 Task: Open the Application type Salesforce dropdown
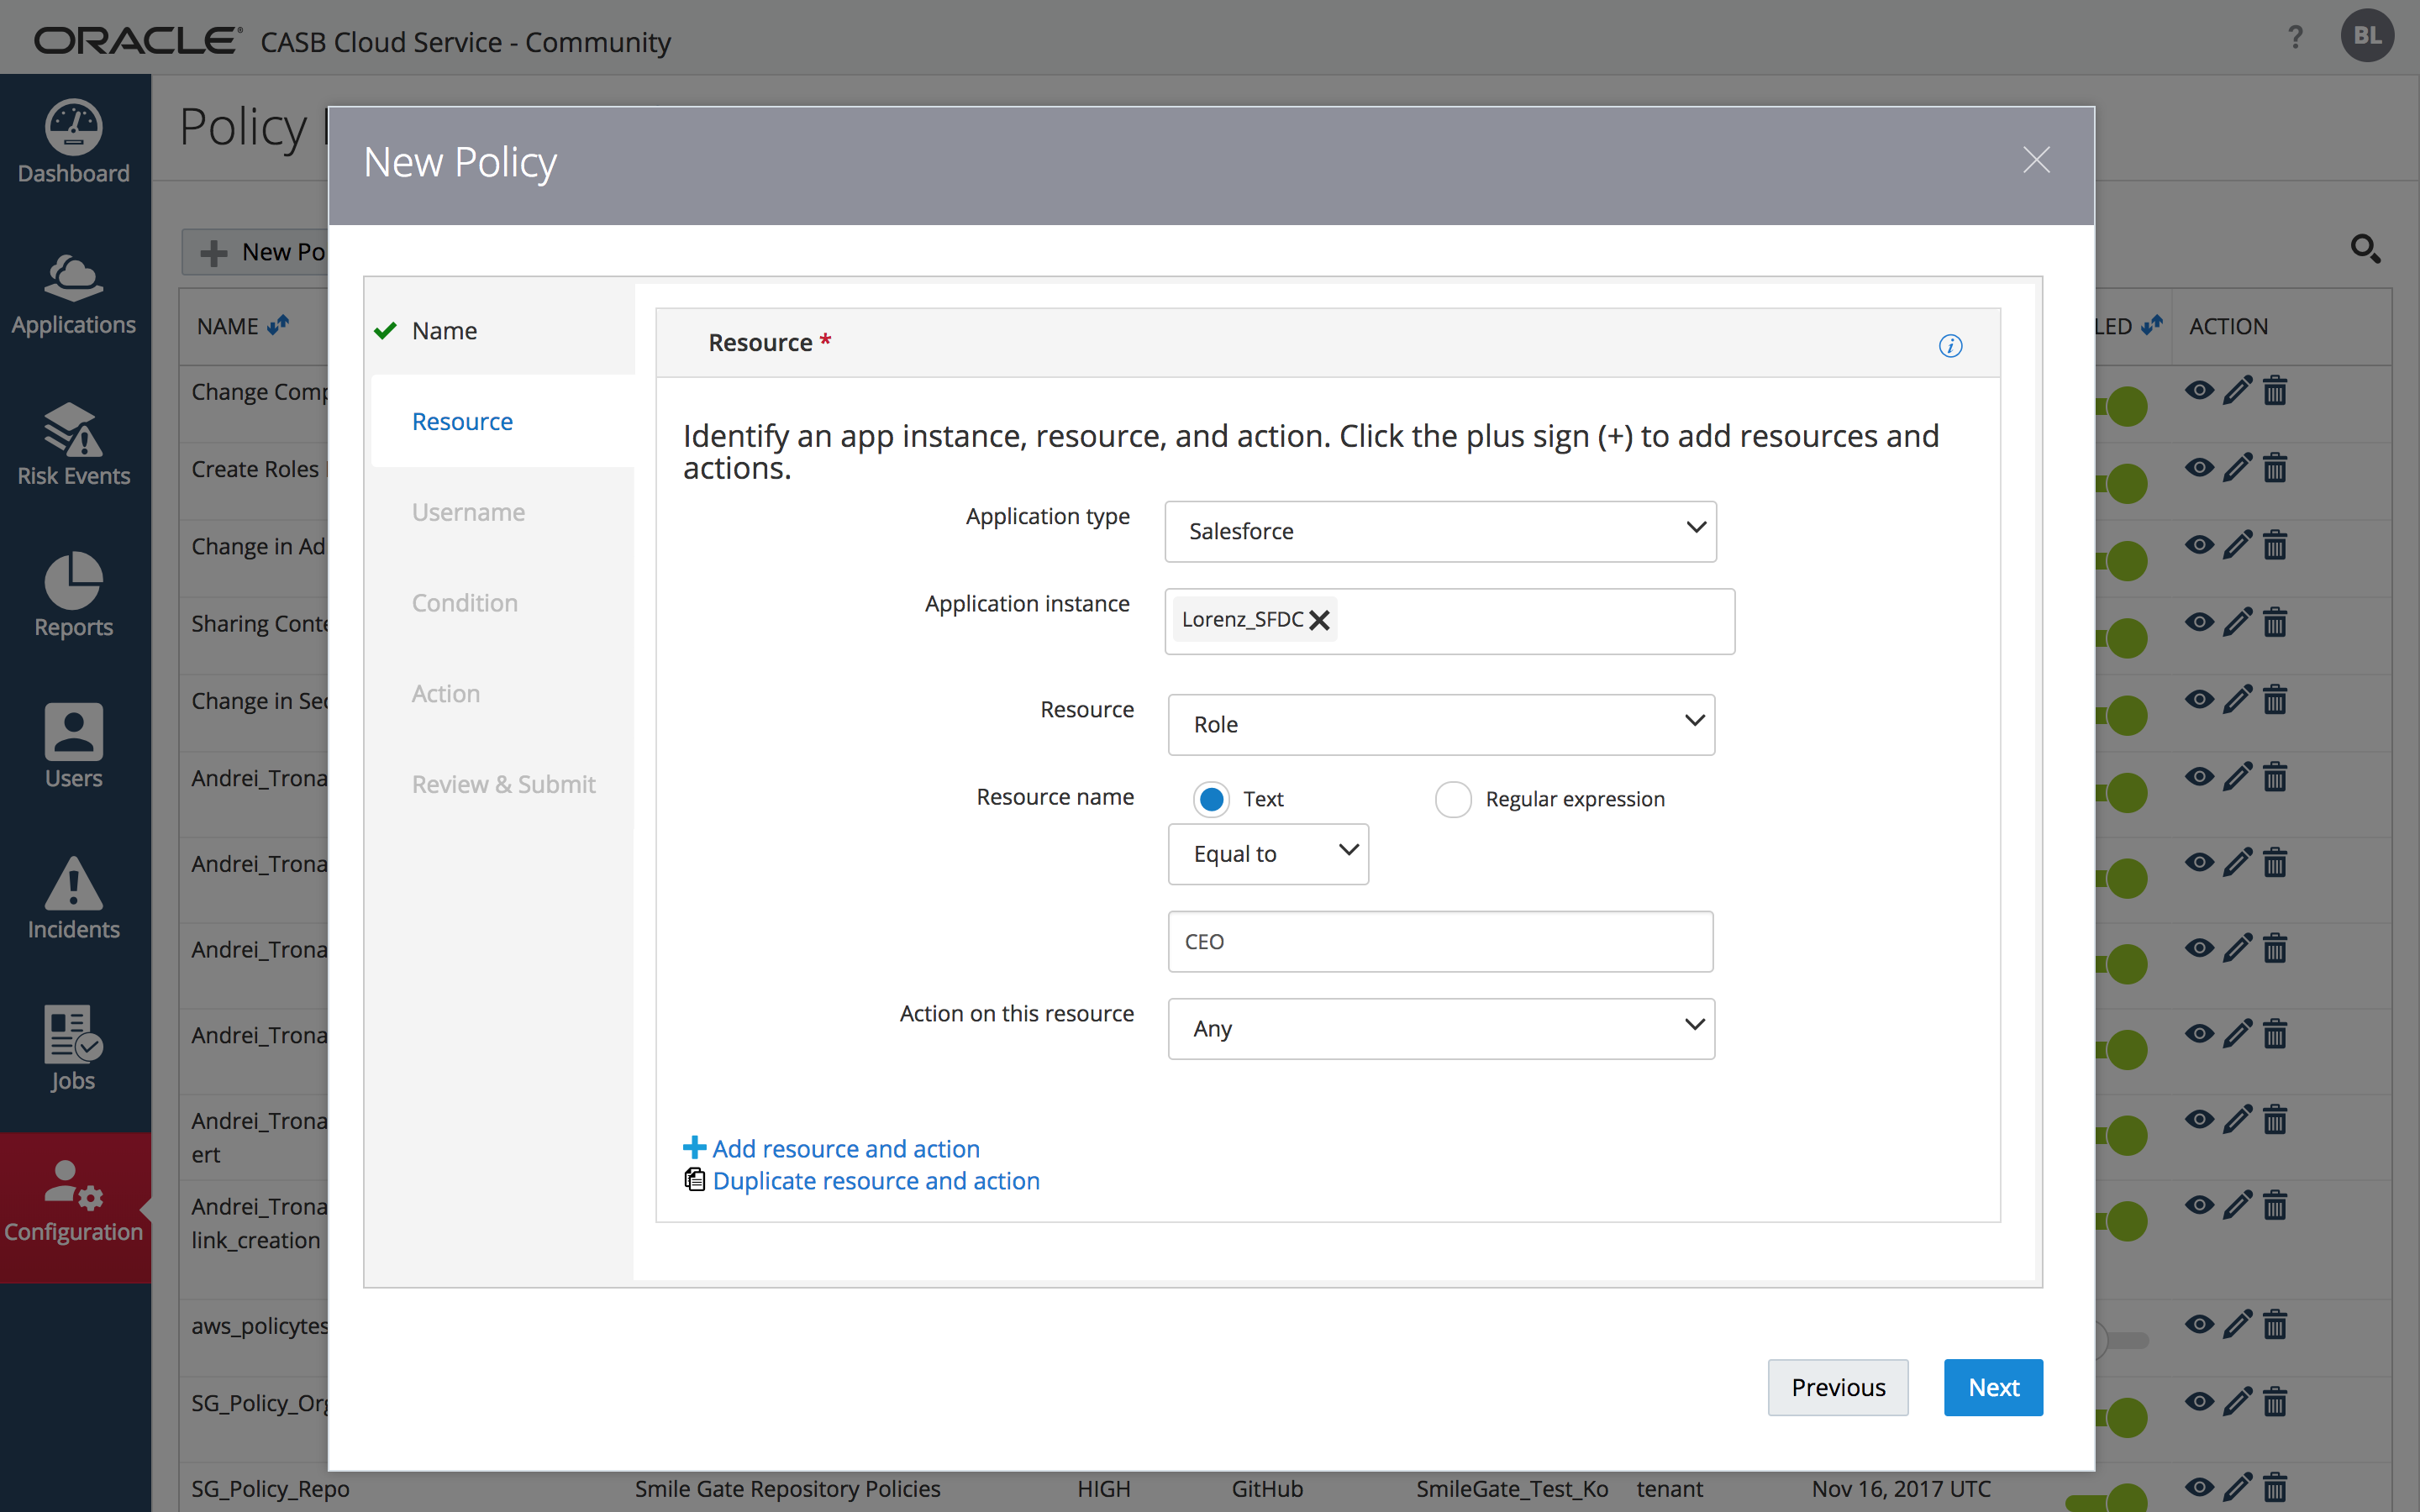coord(1440,531)
